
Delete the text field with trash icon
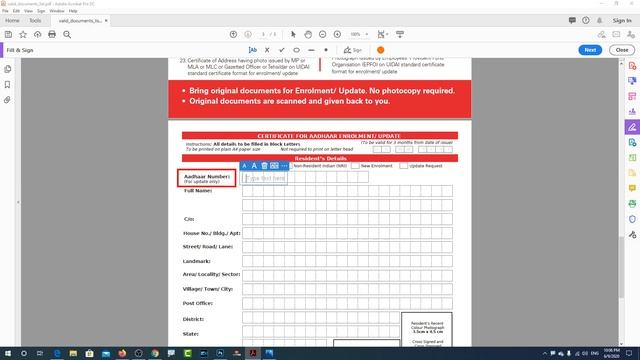[x=264, y=166]
